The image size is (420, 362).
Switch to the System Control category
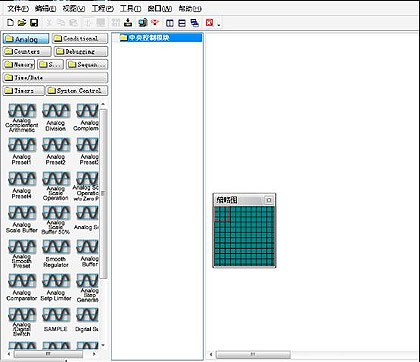(77, 91)
